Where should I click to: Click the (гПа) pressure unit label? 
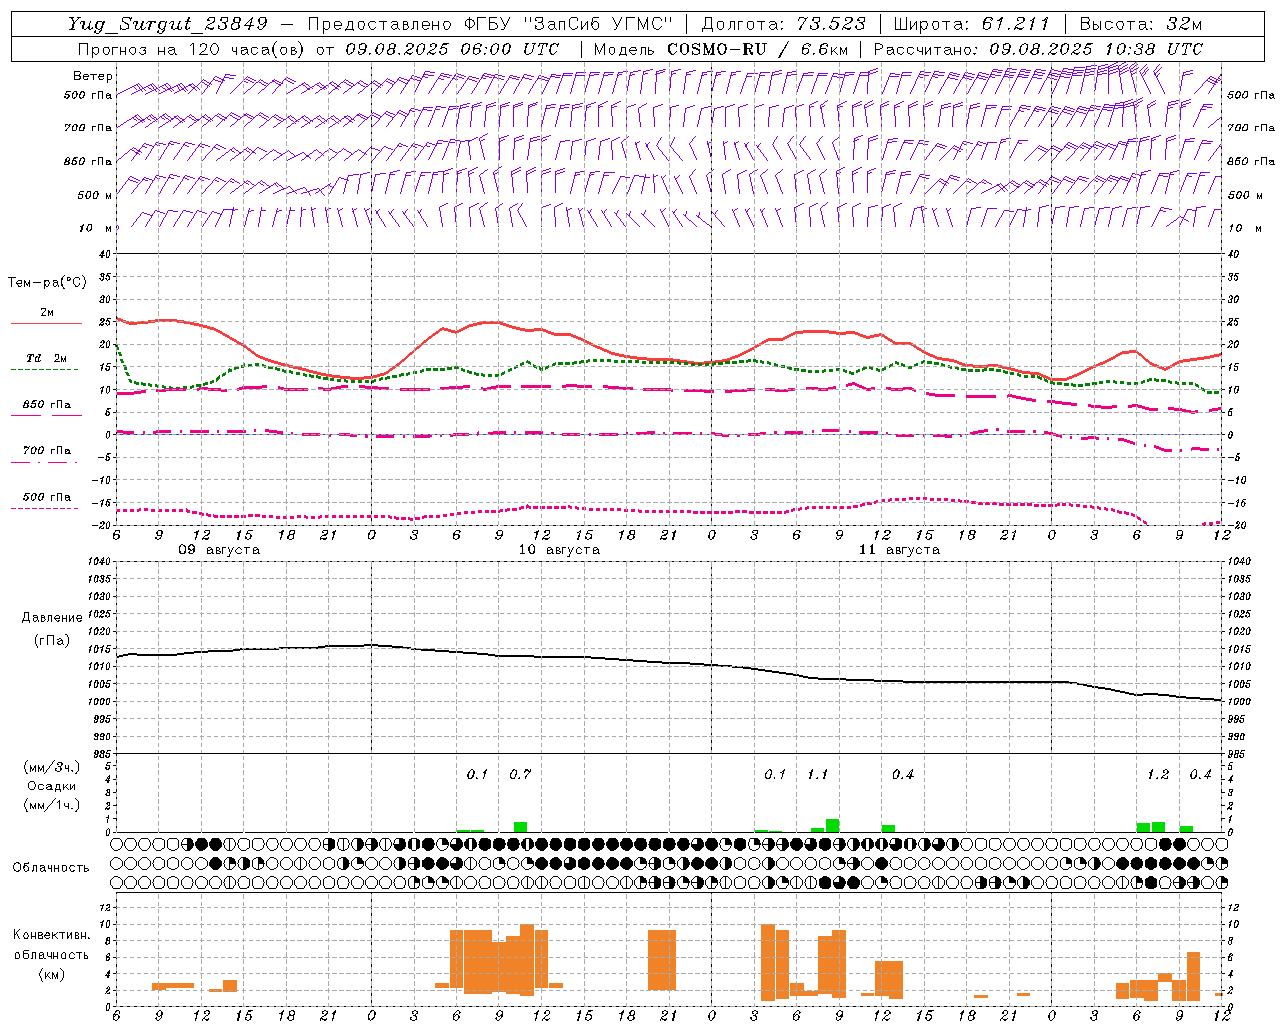(x=52, y=640)
